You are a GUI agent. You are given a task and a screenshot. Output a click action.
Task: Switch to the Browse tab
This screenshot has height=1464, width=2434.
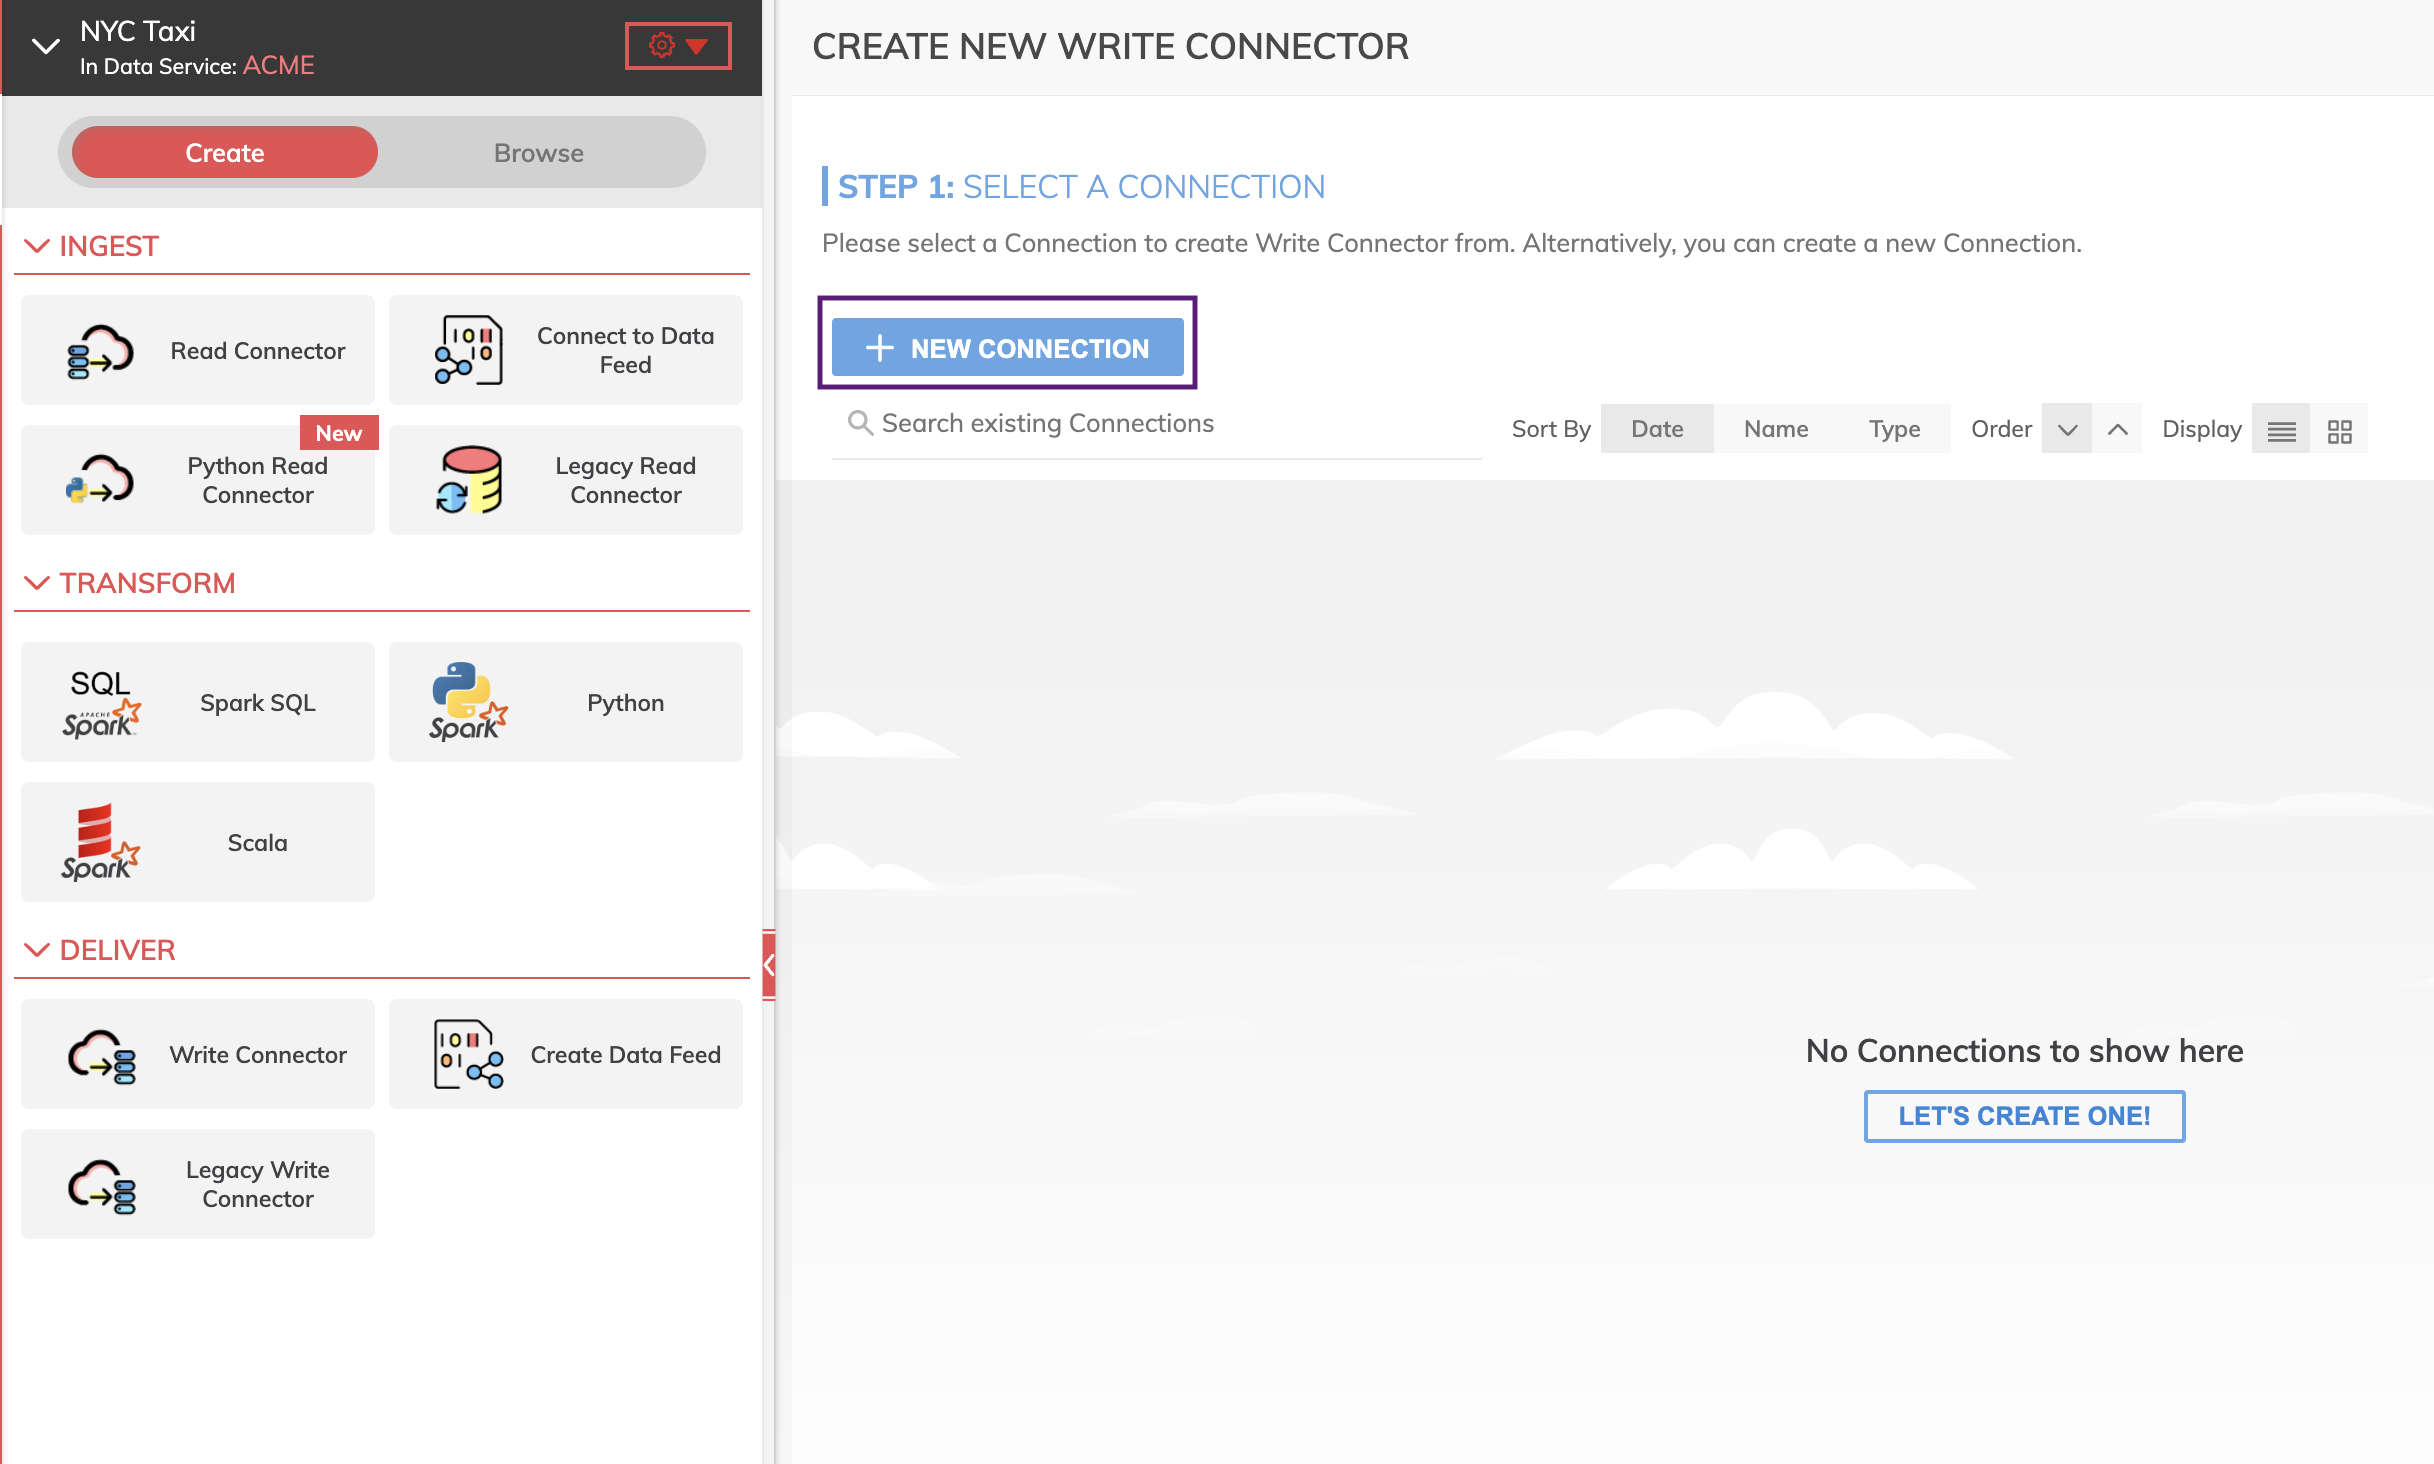pyautogui.click(x=538, y=153)
